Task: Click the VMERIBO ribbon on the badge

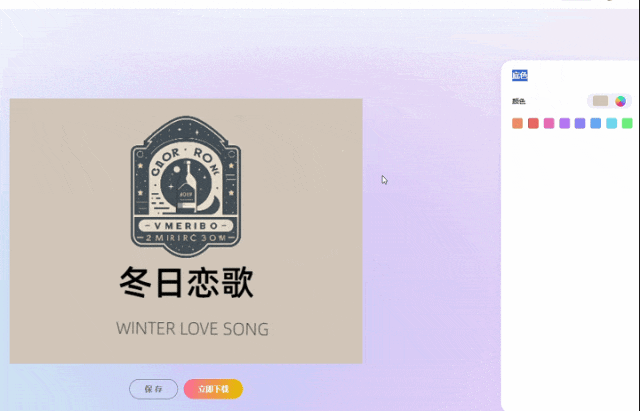Action: 186,226
